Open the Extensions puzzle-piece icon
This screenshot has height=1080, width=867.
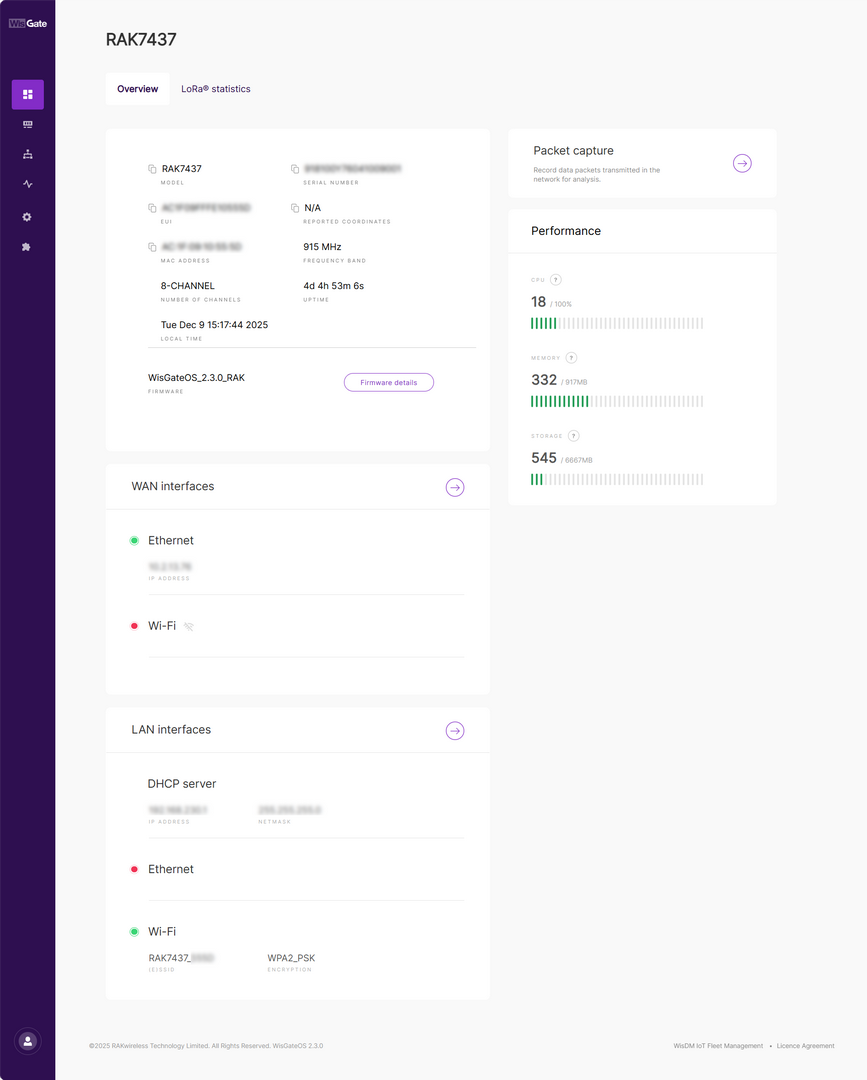28,247
